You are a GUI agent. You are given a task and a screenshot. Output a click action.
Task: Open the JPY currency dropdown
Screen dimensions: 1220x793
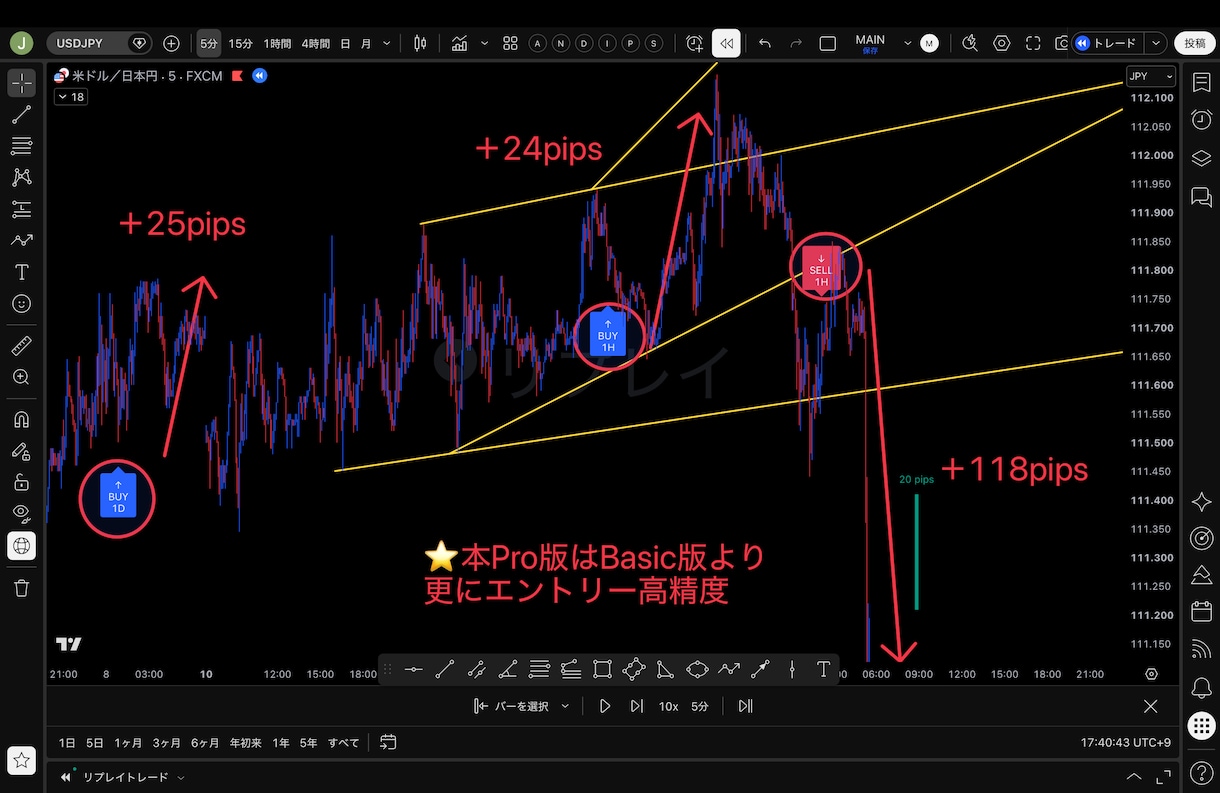[1151, 76]
